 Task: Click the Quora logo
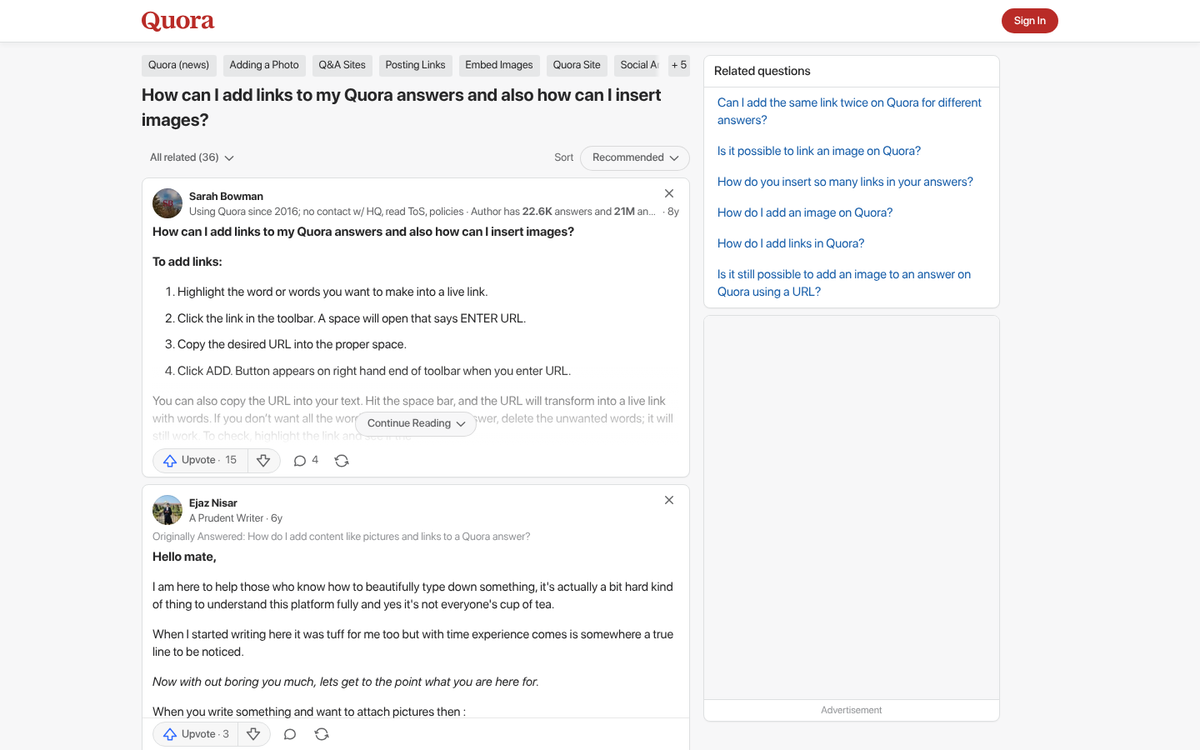(177, 20)
